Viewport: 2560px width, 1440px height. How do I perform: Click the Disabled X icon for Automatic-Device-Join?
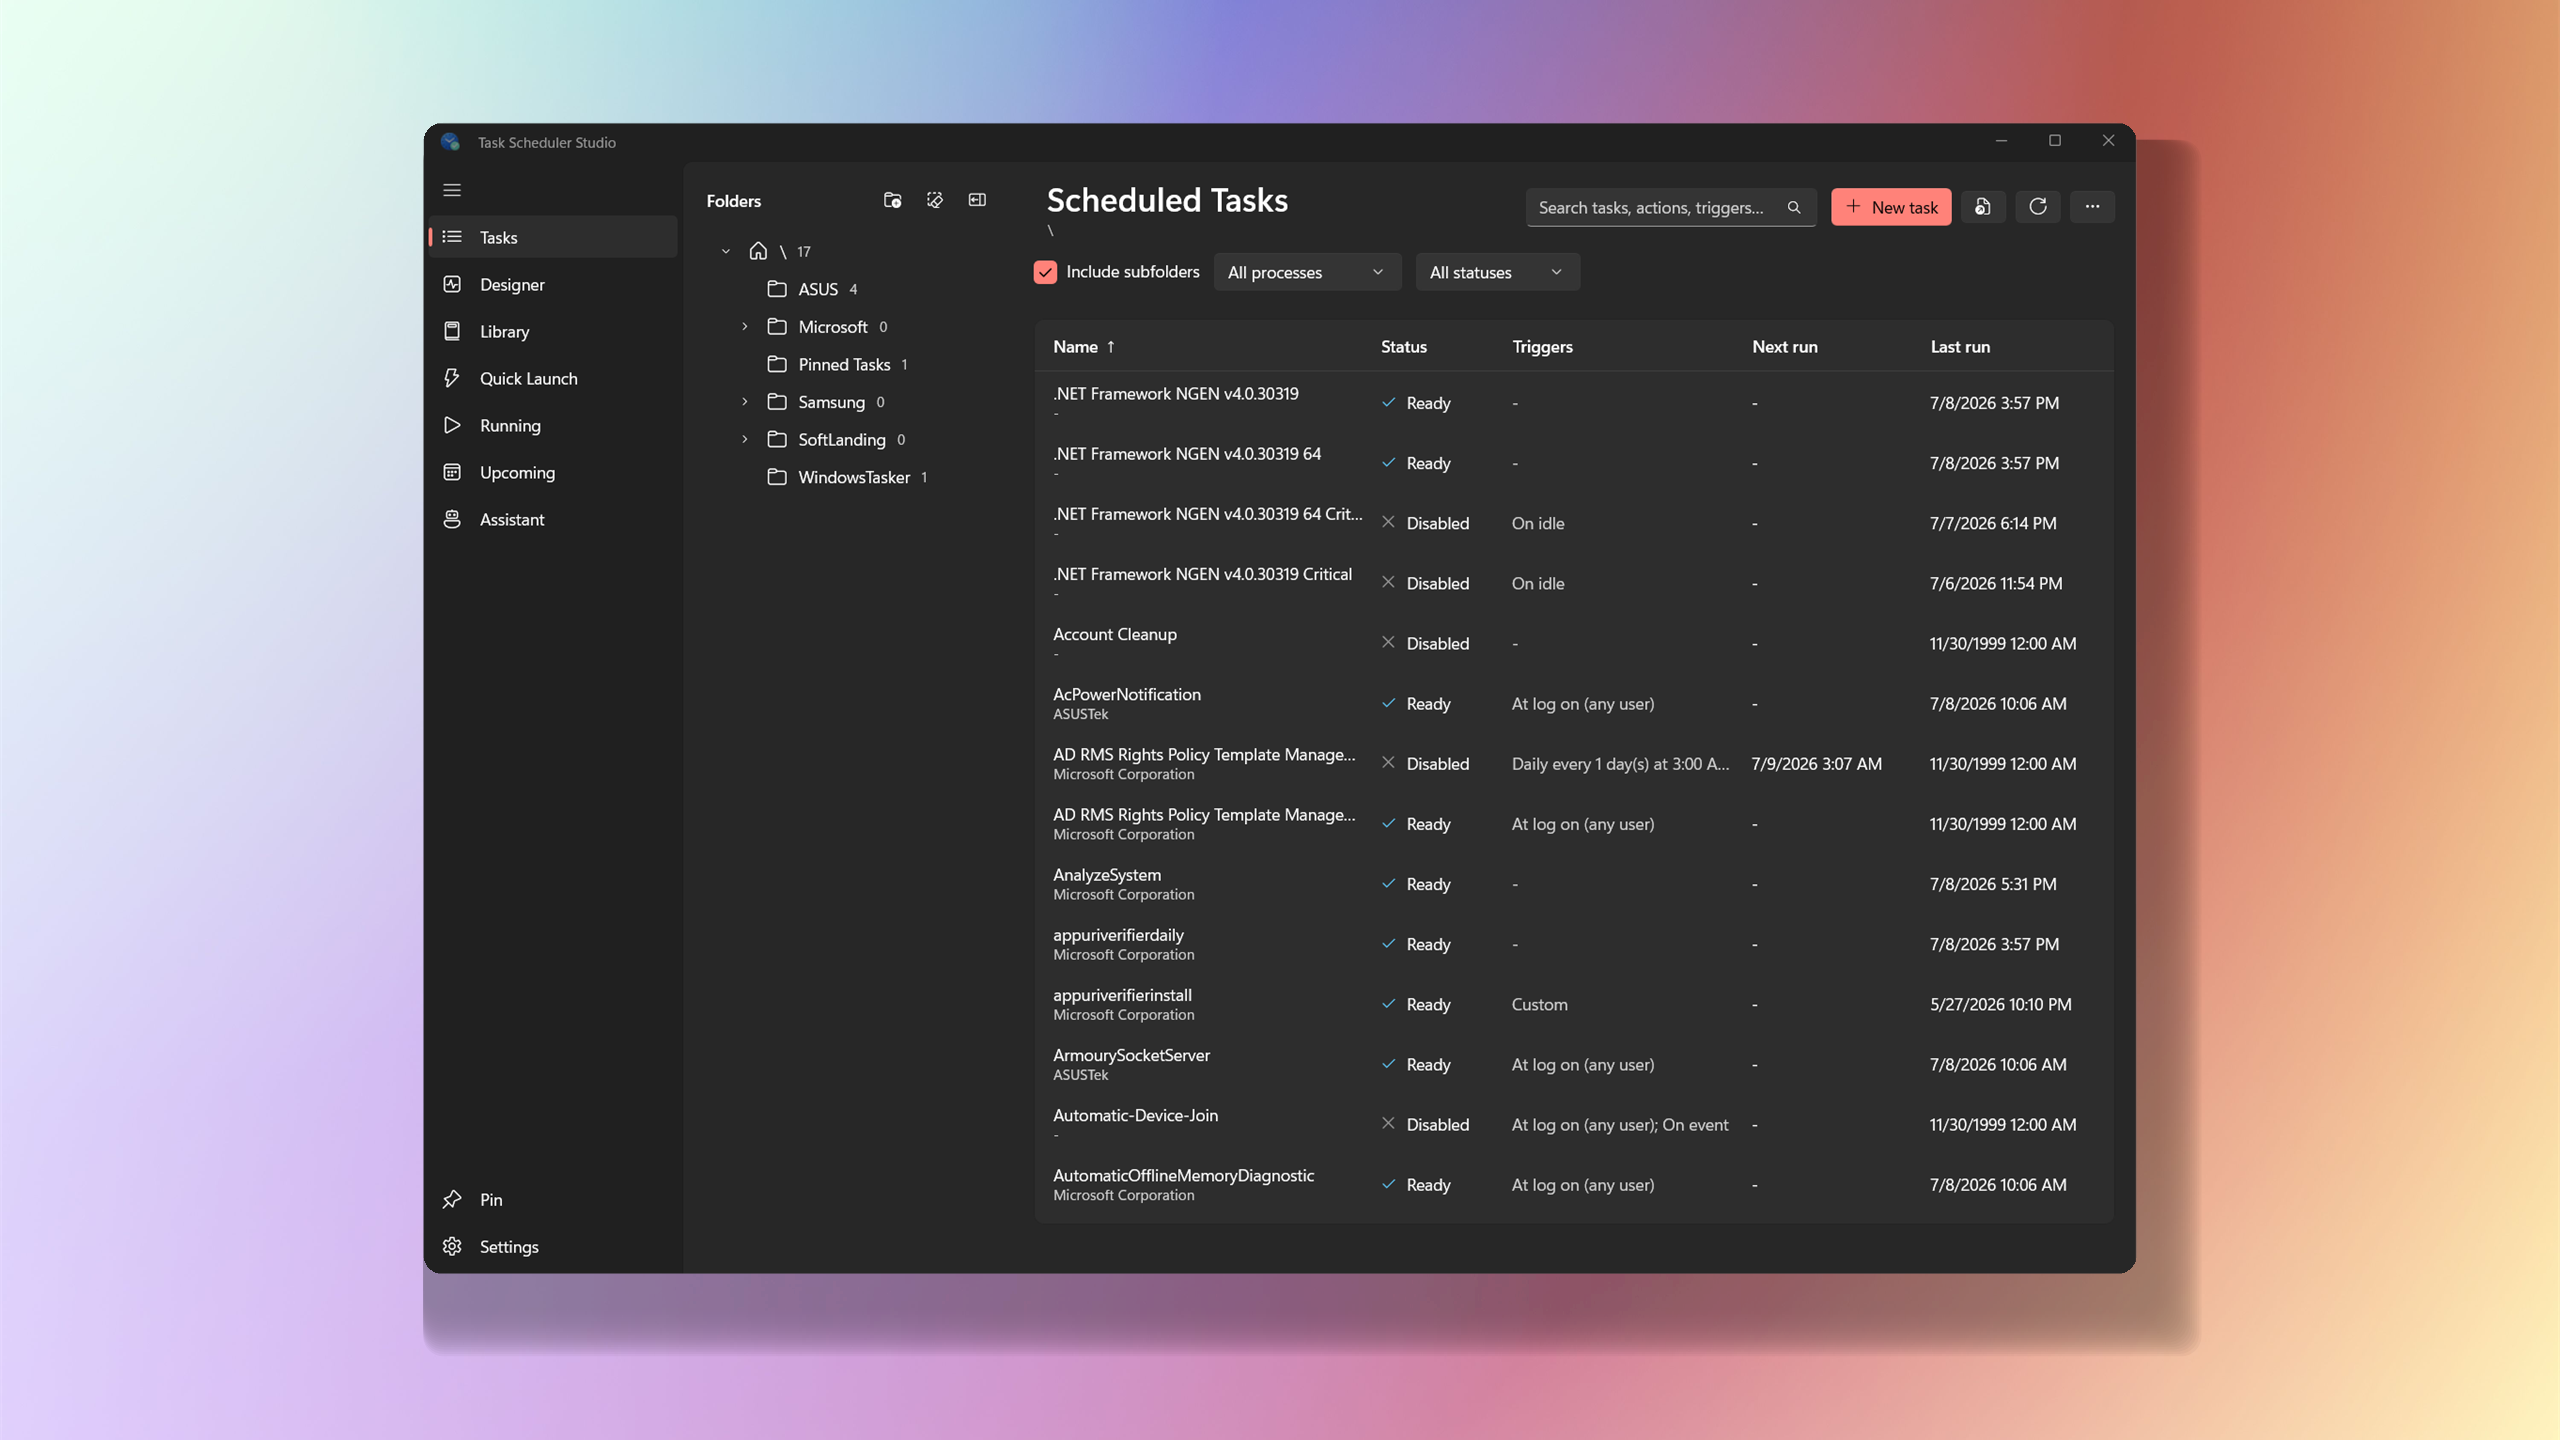(x=1388, y=1124)
